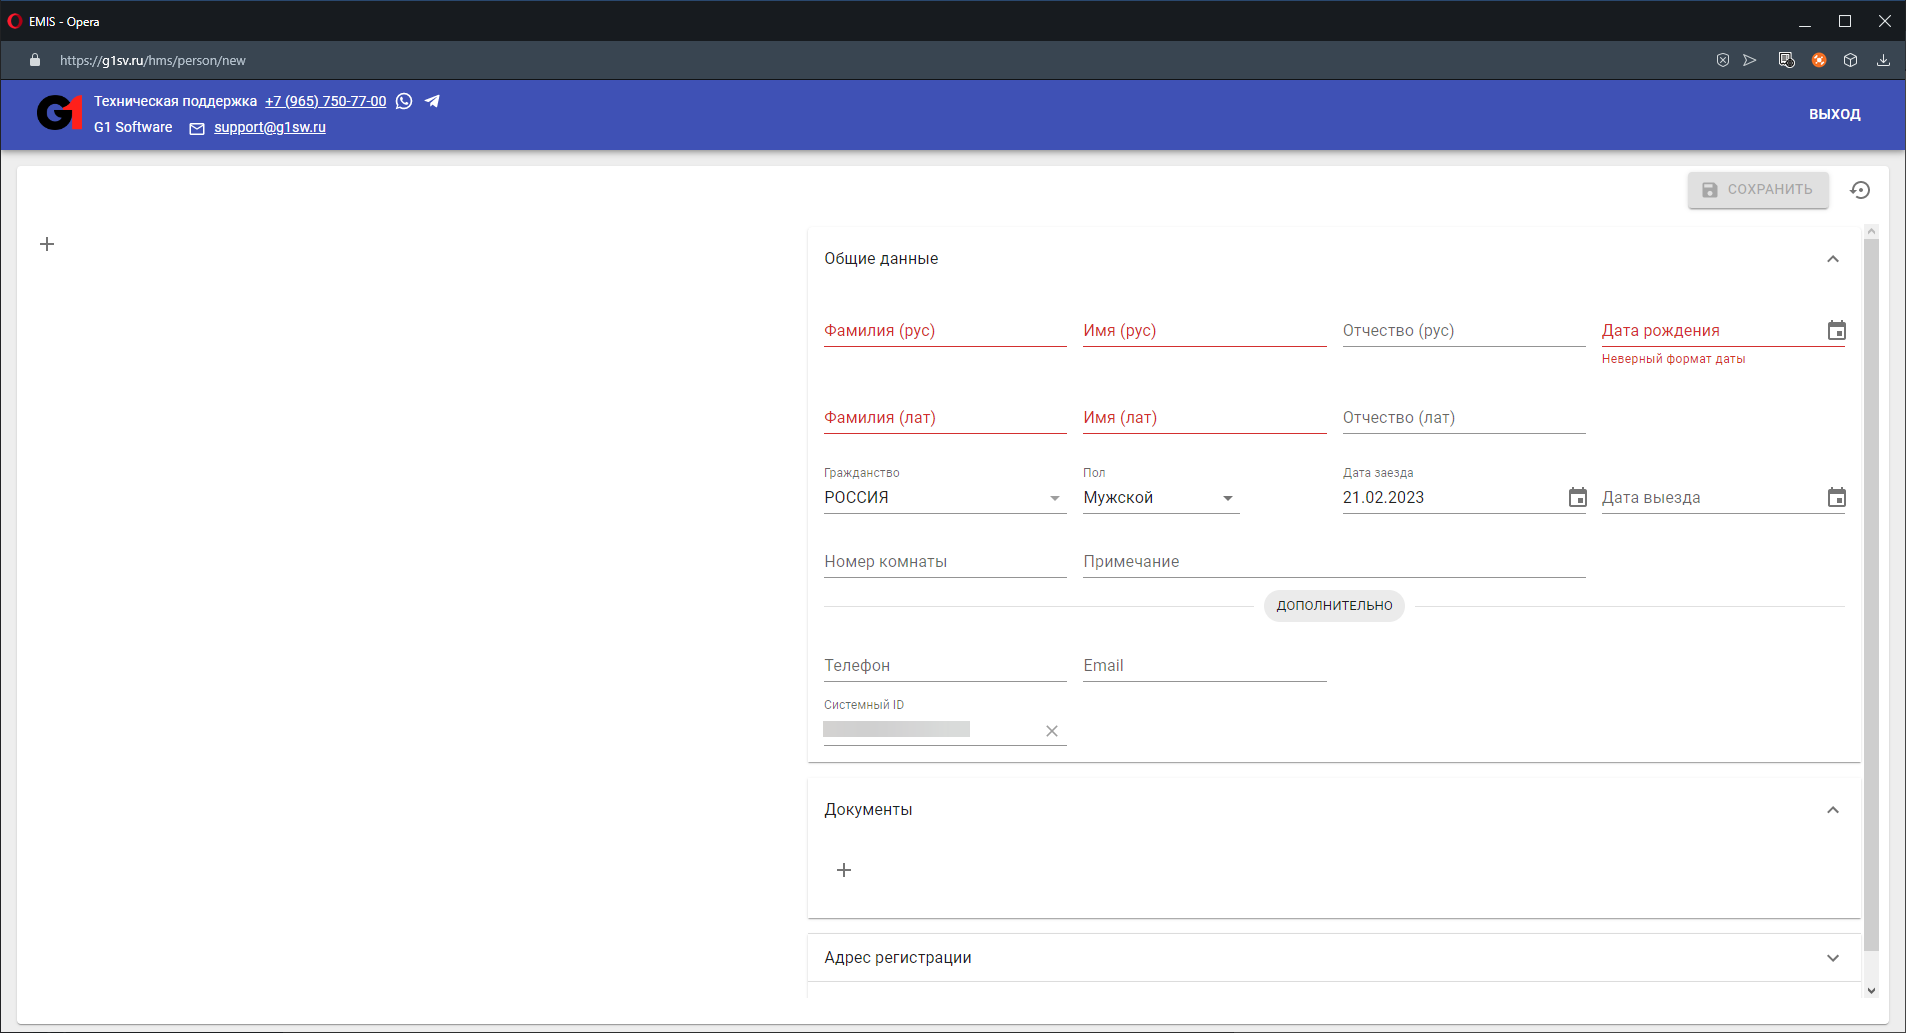
Task: Click the СОХРАНИТЬ button
Action: pos(1758,190)
